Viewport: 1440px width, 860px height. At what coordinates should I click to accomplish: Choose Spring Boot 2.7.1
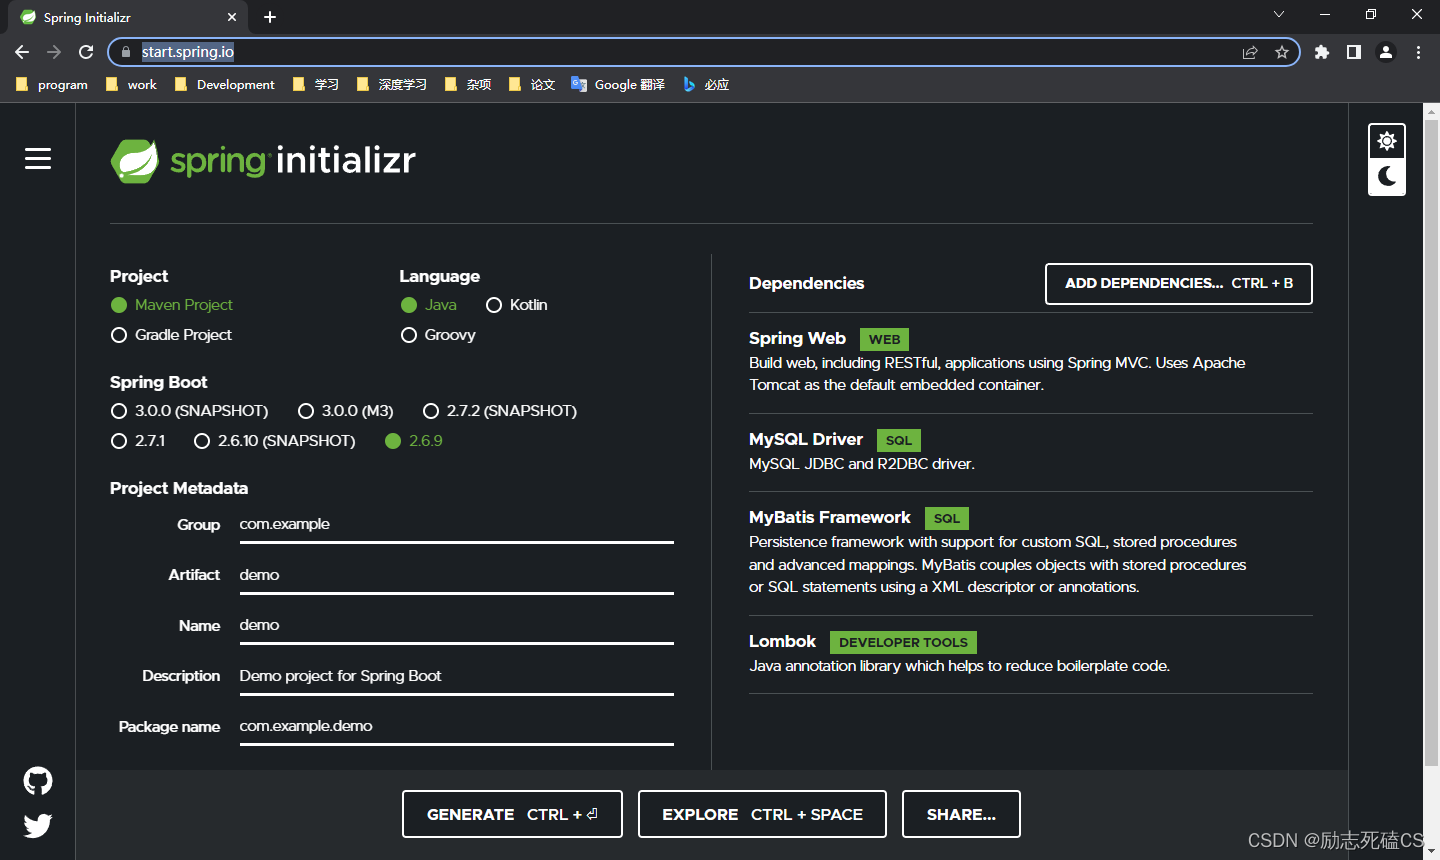138,441
